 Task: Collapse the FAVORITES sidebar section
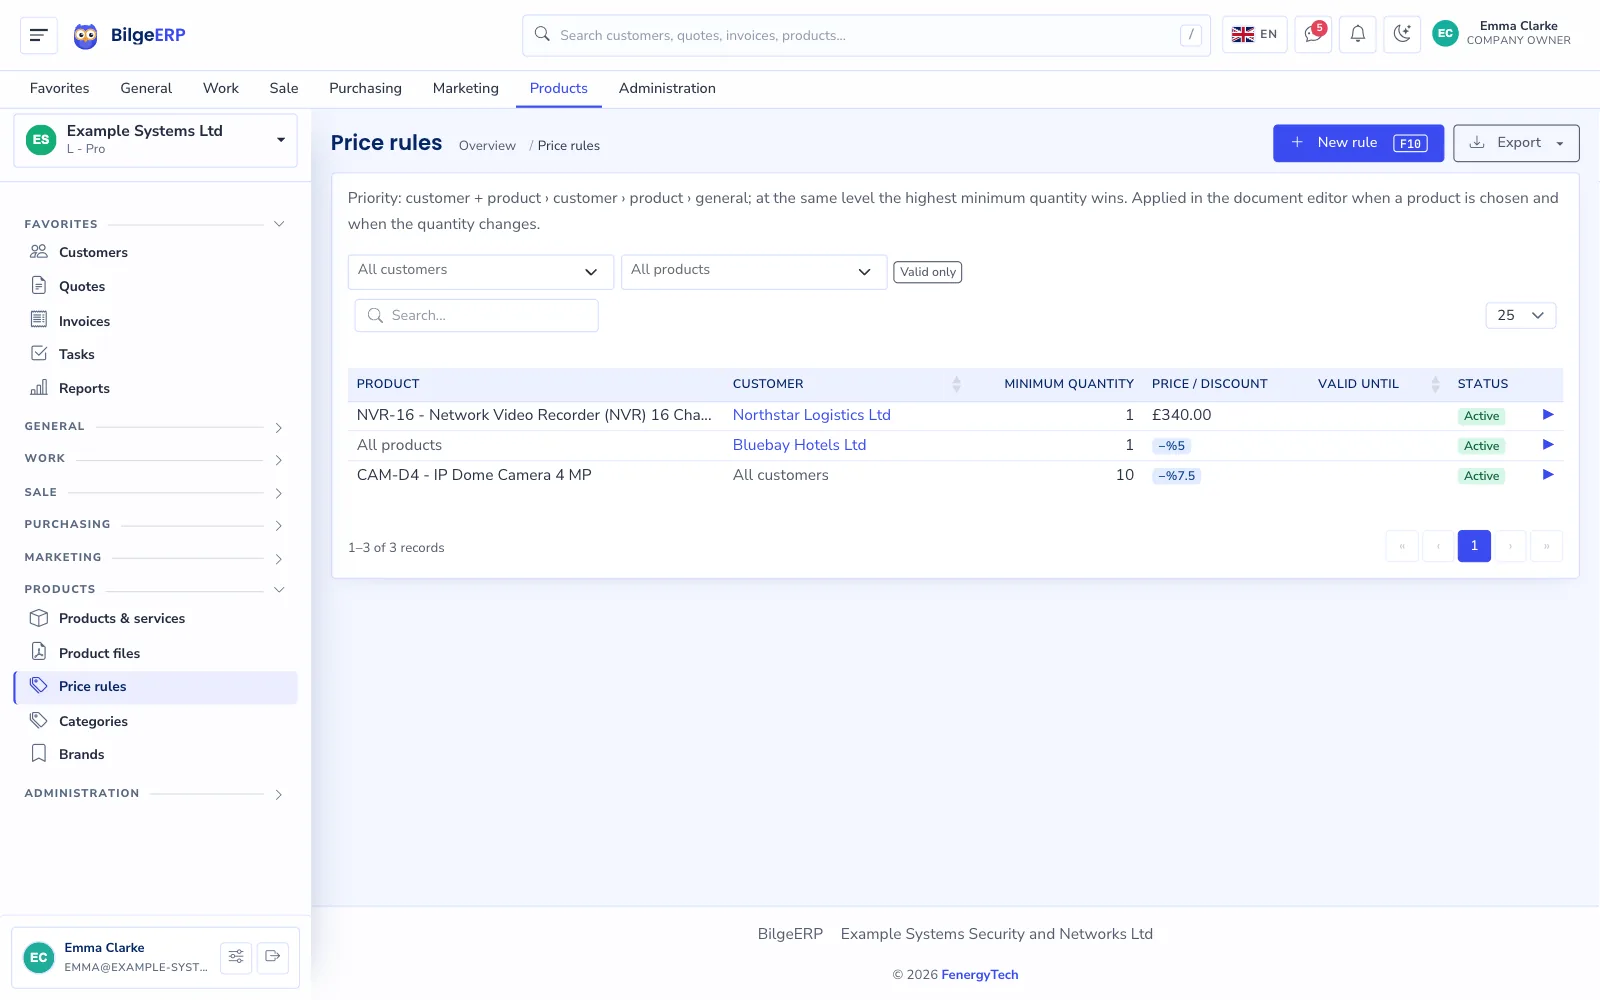[x=155, y=224]
